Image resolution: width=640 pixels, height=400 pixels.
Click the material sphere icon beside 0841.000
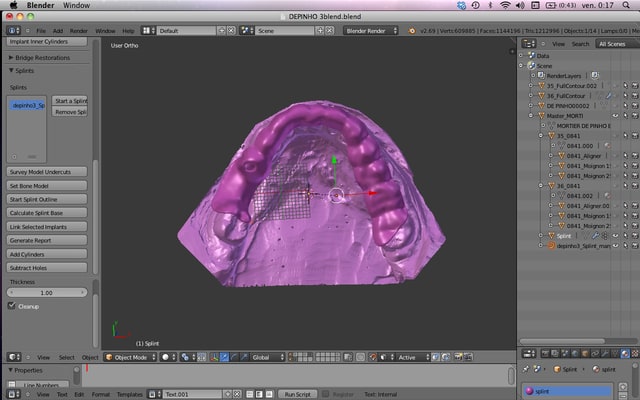pos(608,146)
